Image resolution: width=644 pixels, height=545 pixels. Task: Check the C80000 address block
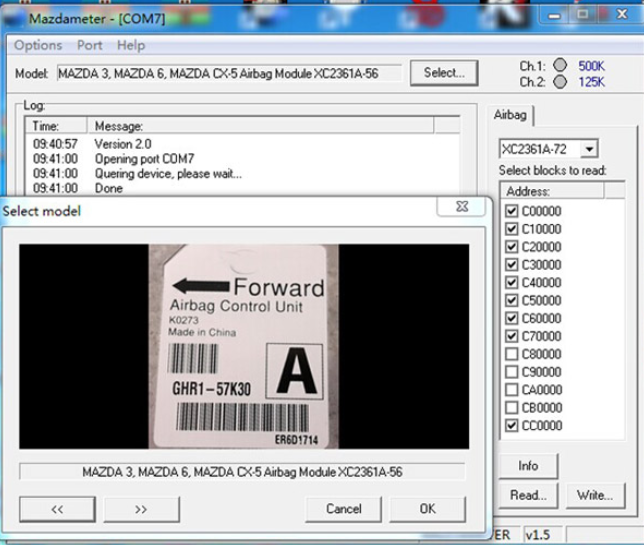point(511,354)
